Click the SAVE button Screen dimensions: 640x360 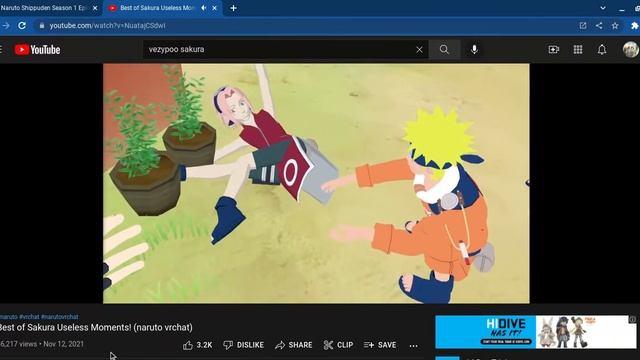click(380, 345)
